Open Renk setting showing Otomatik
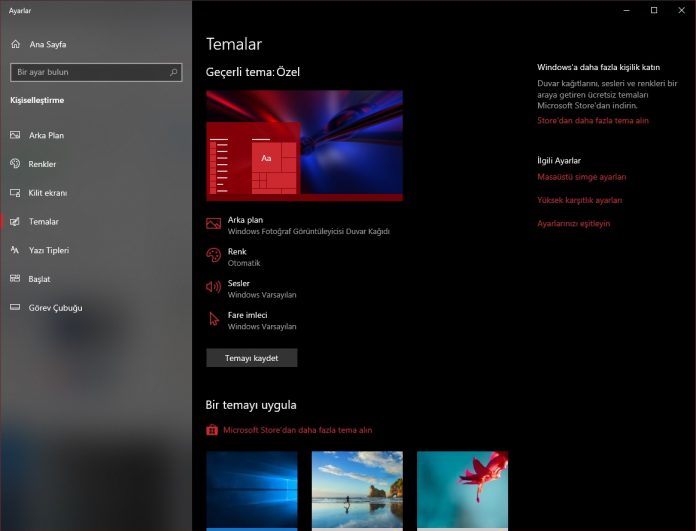 click(233, 257)
